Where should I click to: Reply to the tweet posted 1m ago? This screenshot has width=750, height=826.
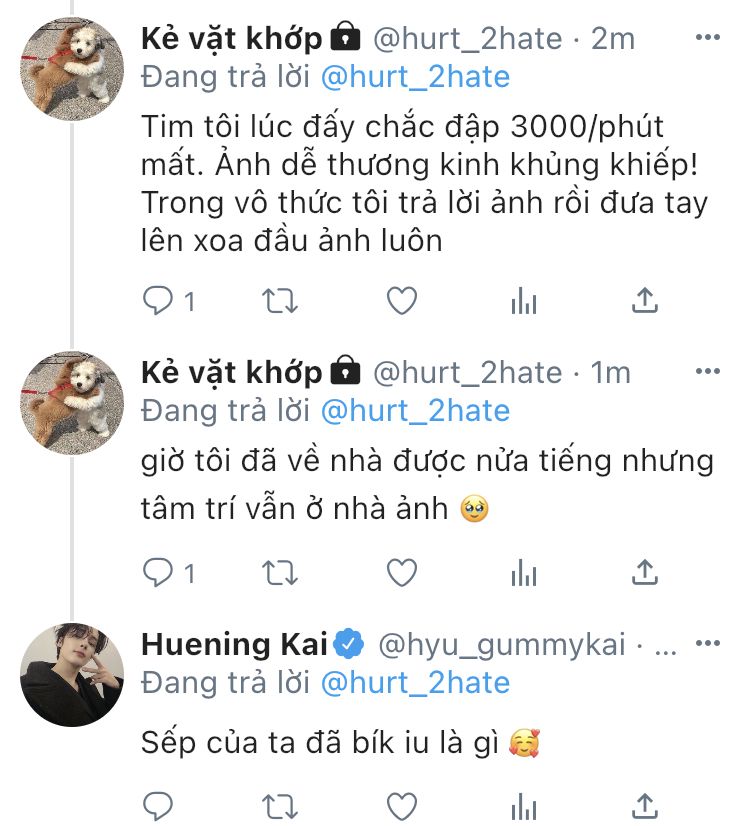(x=158, y=572)
